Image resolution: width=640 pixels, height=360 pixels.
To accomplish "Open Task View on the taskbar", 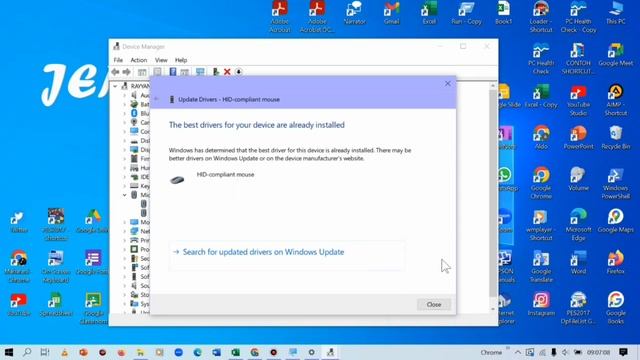I will 45,352.
